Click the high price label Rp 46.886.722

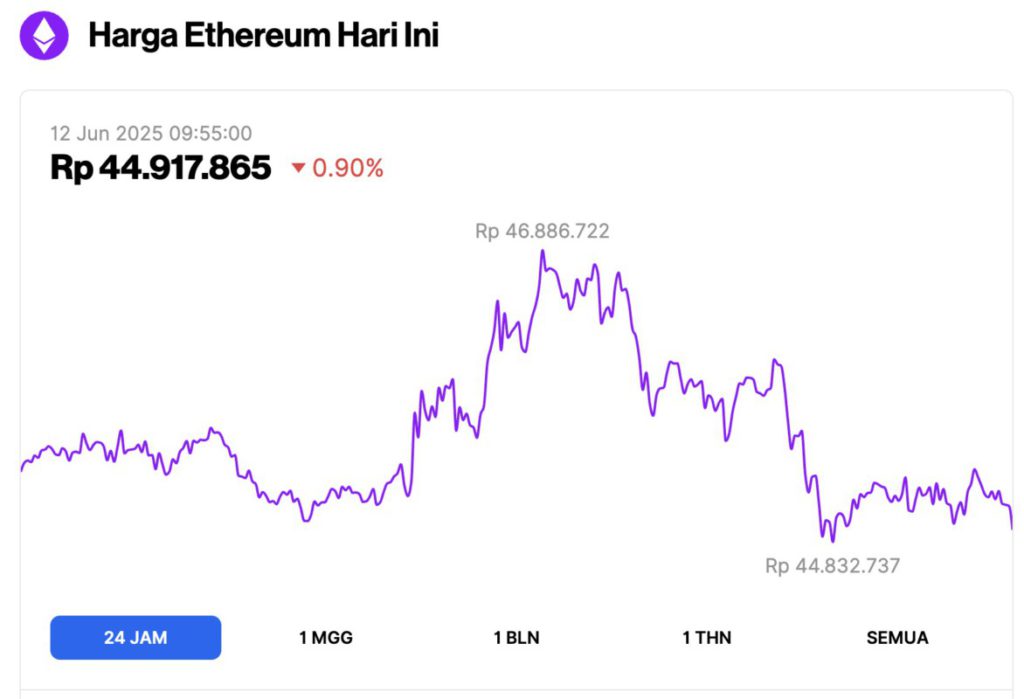click(542, 231)
